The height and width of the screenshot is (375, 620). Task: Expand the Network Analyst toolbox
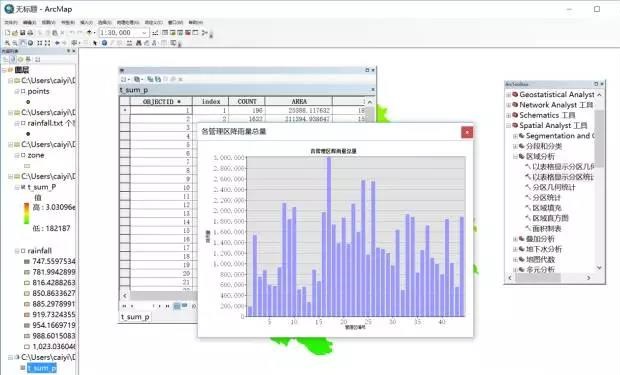509,105
